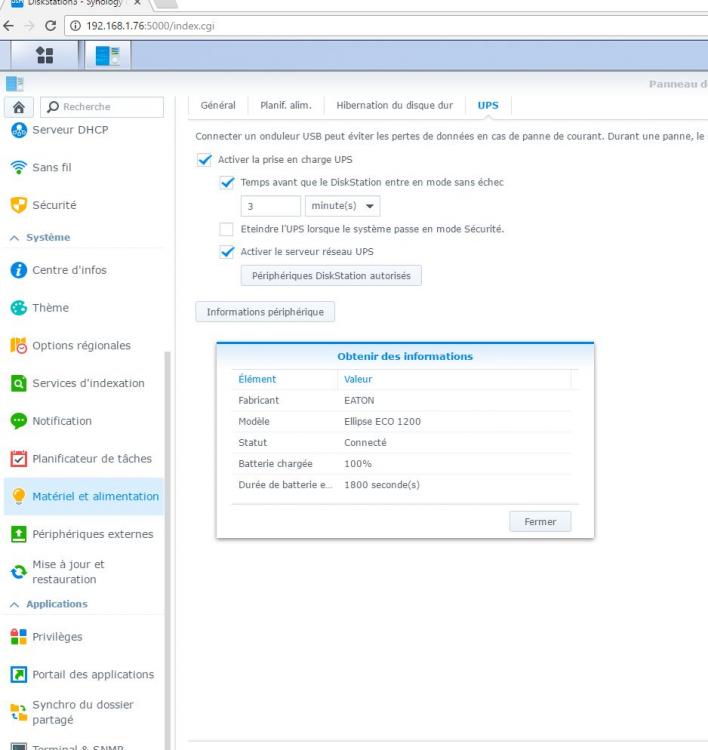708x750 pixels.
Task: Open the Sécurité shield icon
Action: pos(19,205)
